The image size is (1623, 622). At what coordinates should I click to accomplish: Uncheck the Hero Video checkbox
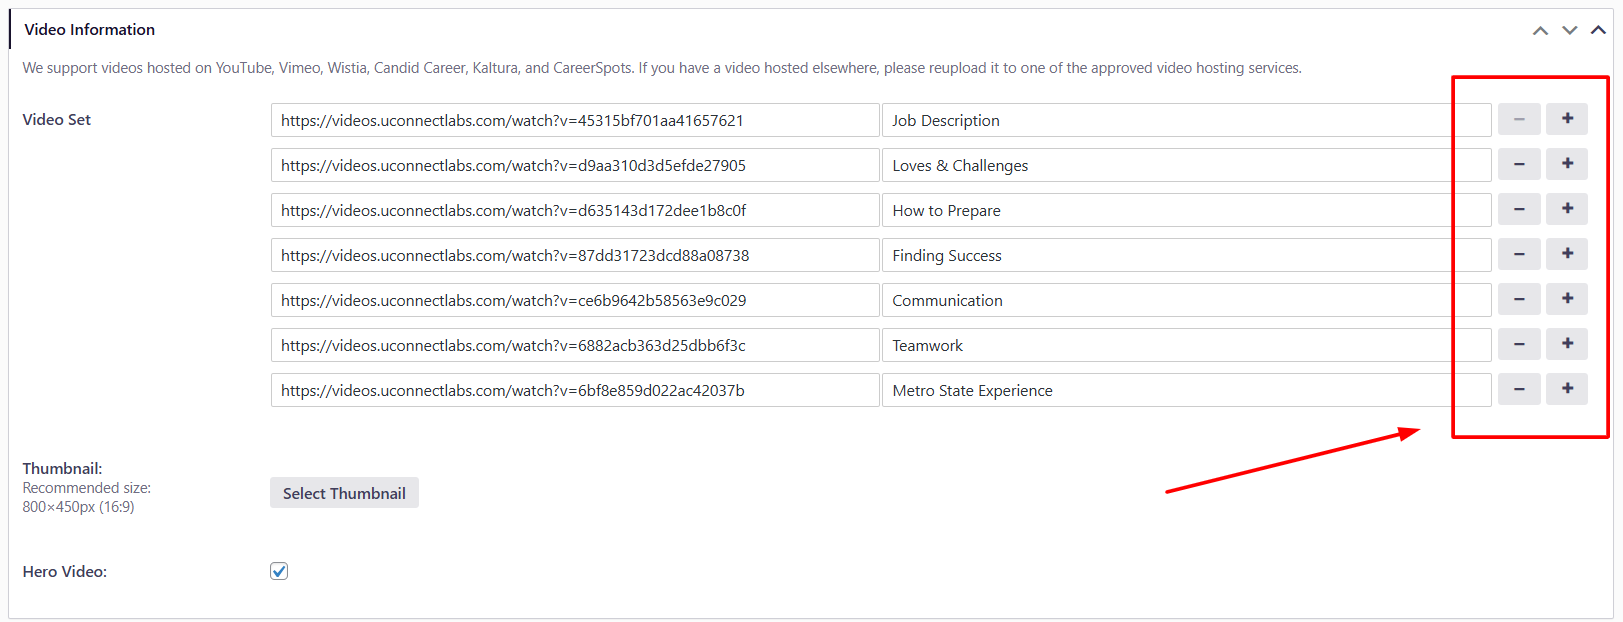279,571
